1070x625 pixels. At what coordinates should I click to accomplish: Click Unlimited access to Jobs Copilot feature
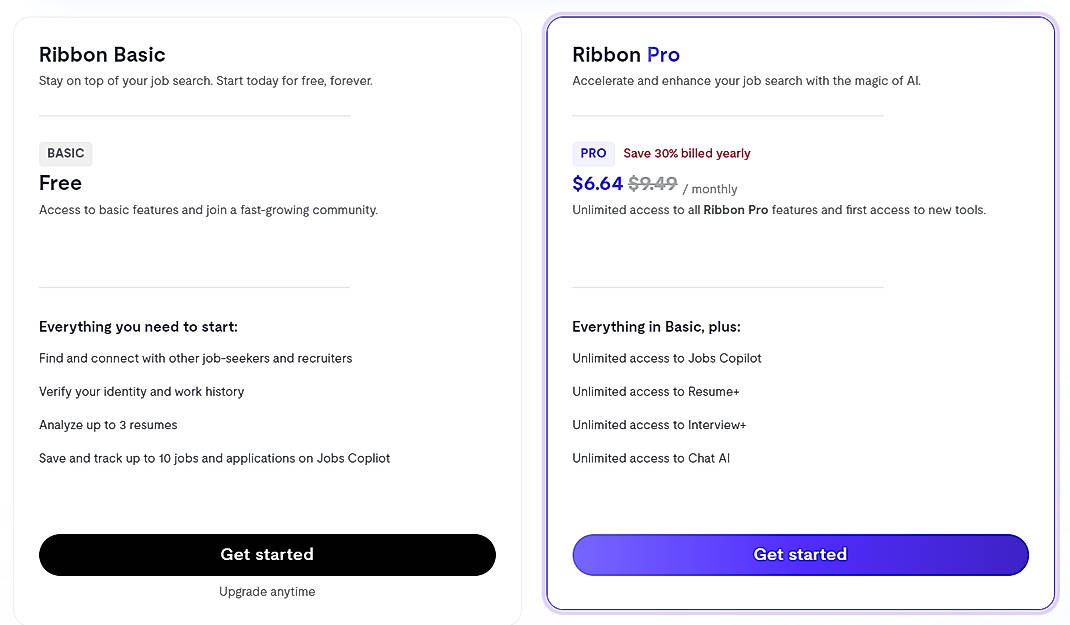pyautogui.click(x=666, y=358)
